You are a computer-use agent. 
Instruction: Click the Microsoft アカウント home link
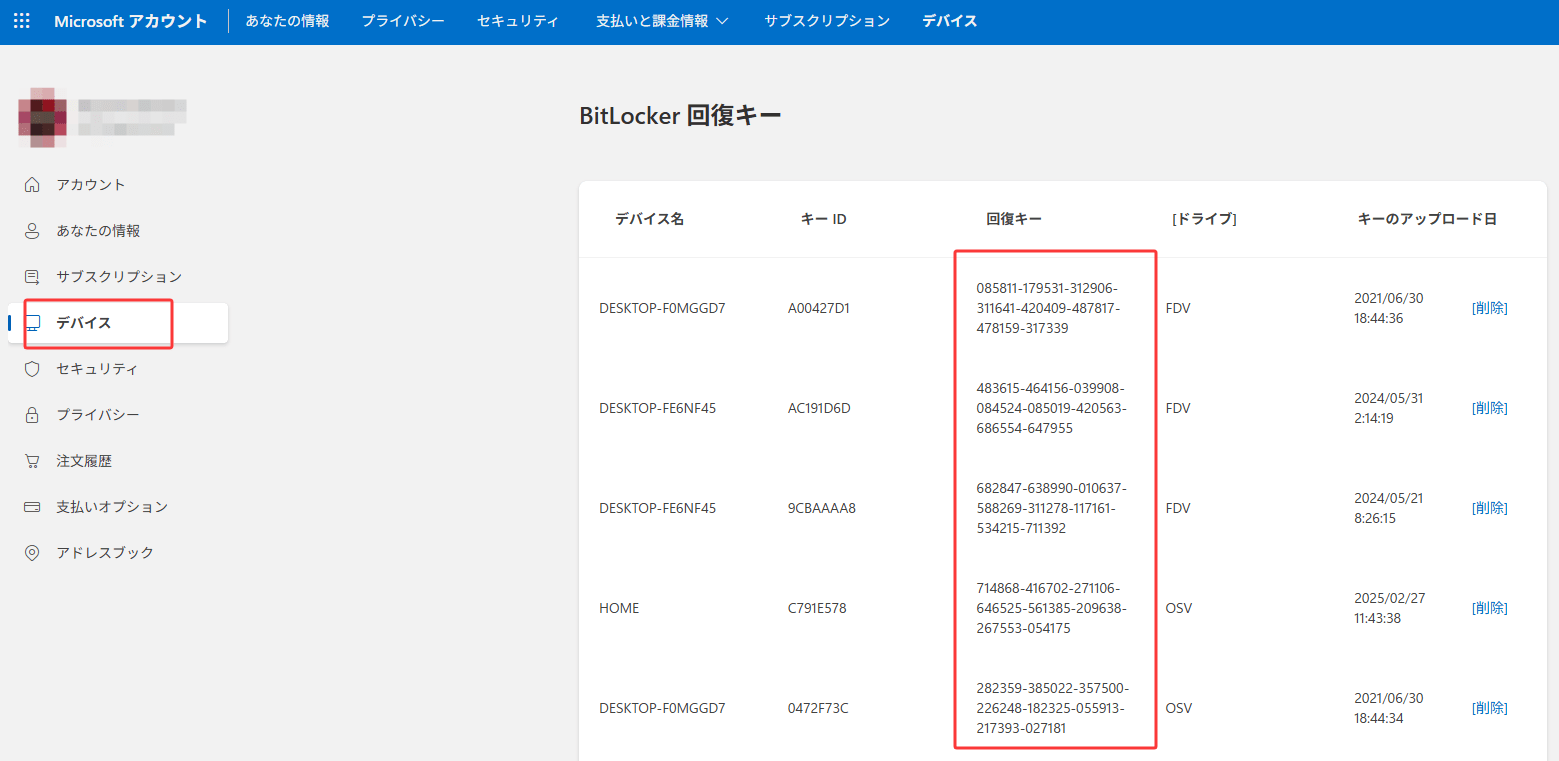click(131, 20)
